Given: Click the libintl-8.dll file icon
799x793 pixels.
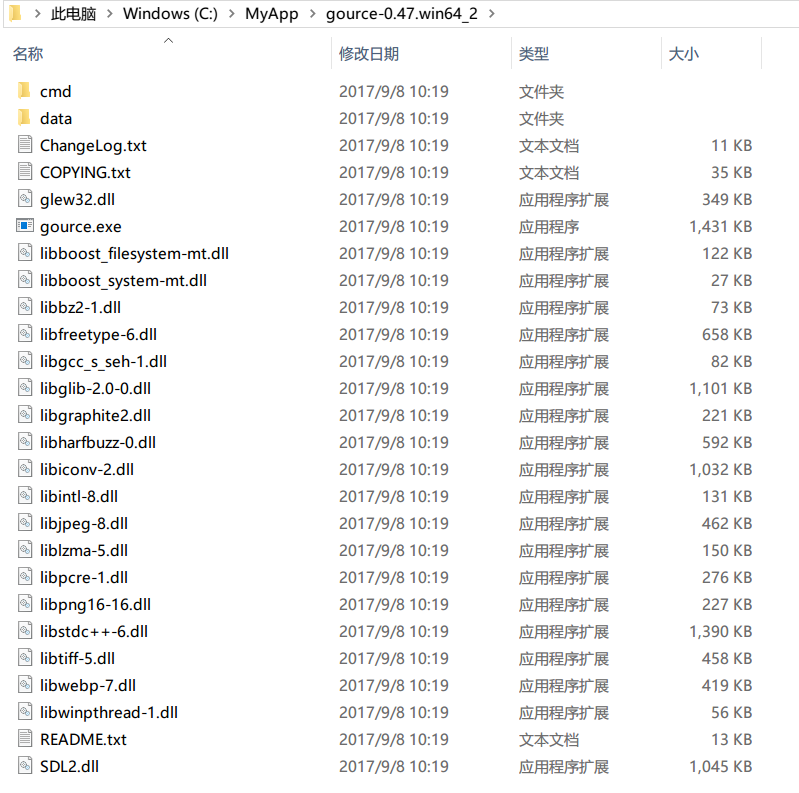Looking at the screenshot, I should tap(25, 496).
